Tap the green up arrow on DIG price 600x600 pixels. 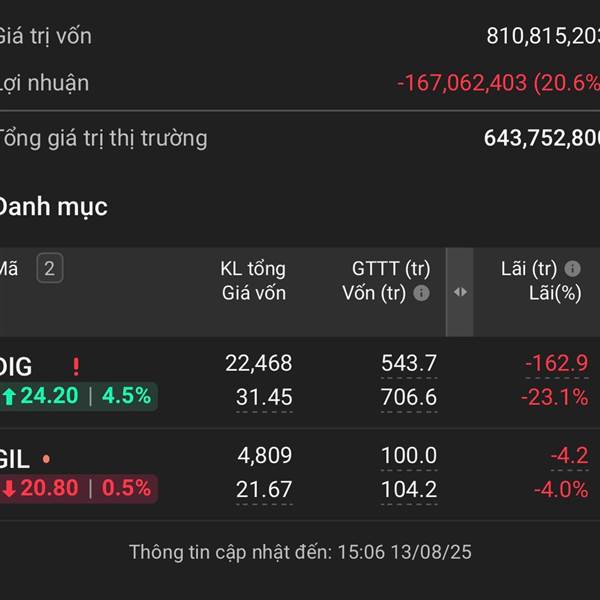tap(9, 396)
